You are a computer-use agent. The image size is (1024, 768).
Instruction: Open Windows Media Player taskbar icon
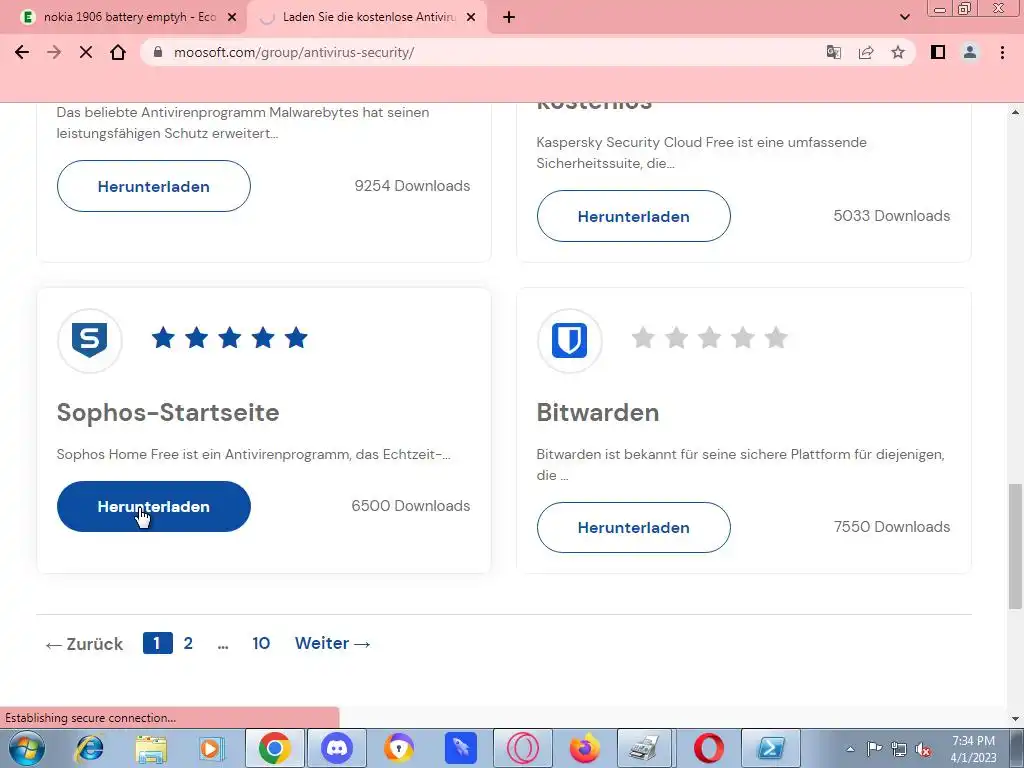tap(212, 748)
